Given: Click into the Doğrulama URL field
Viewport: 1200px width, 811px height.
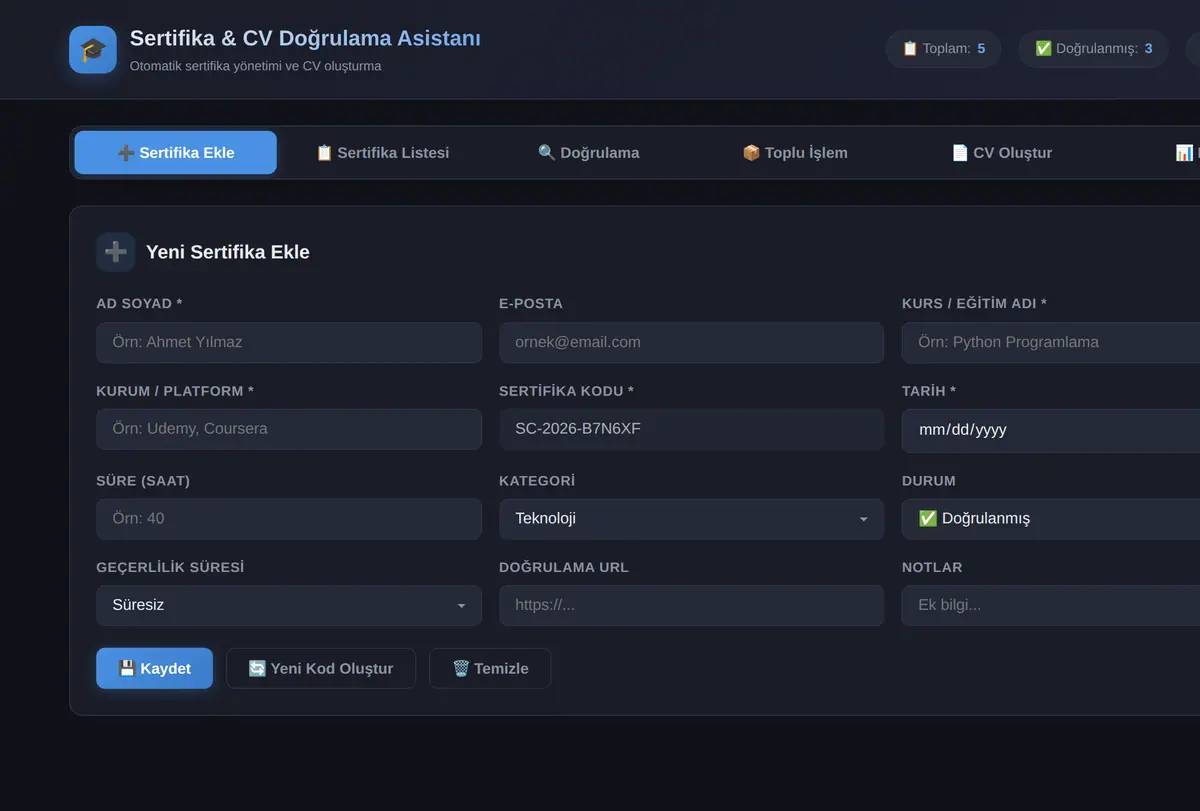Looking at the screenshot, I should click(691, 606).
